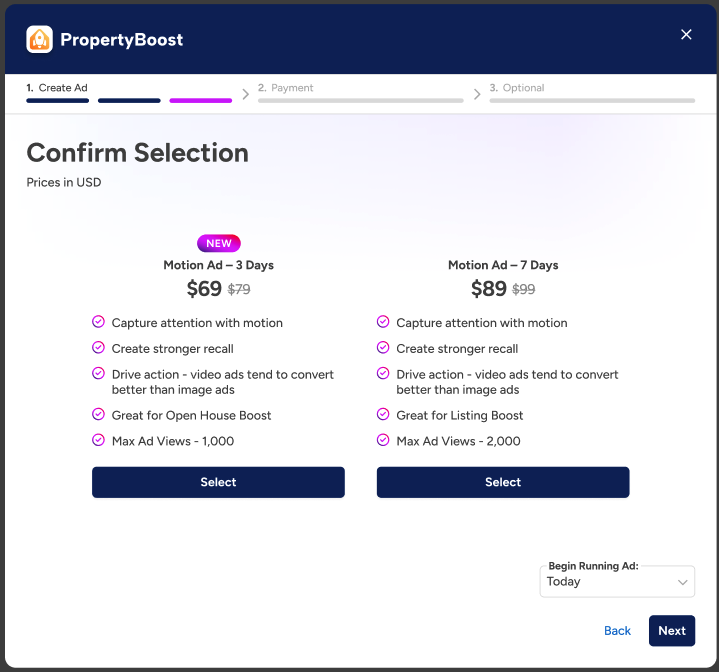This screenshot has width=719, height=672.
Task: Click the dropdown chevron next to Today
Action: tap(683, 582)
